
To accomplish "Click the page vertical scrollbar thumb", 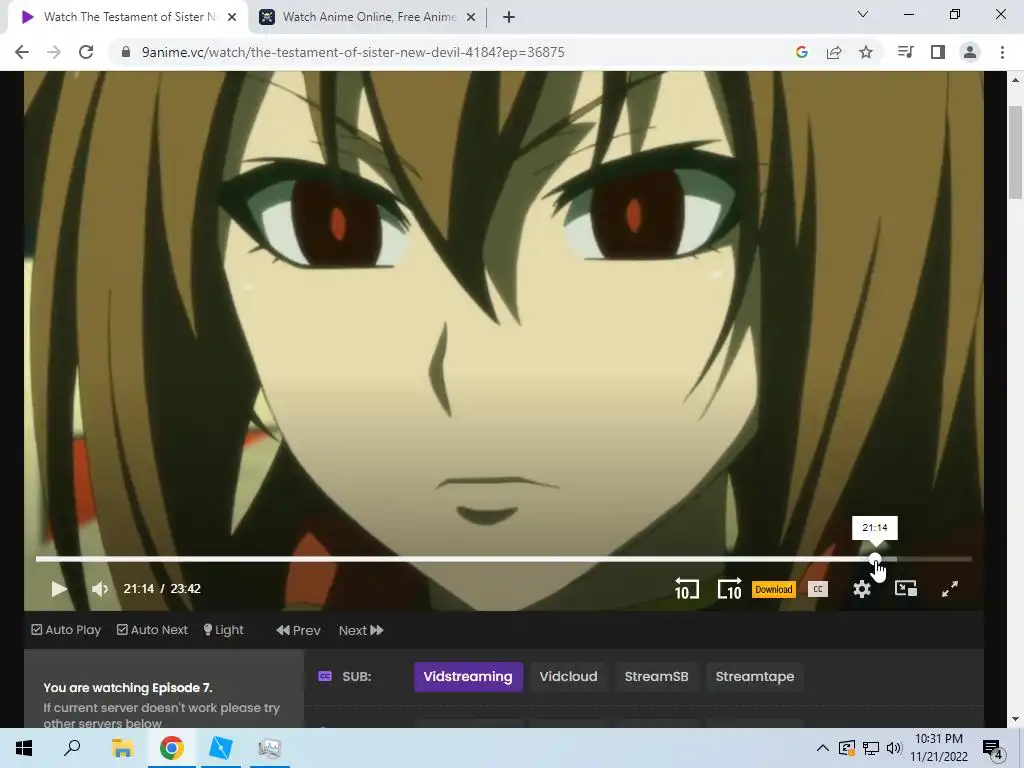I will 1016,152.
